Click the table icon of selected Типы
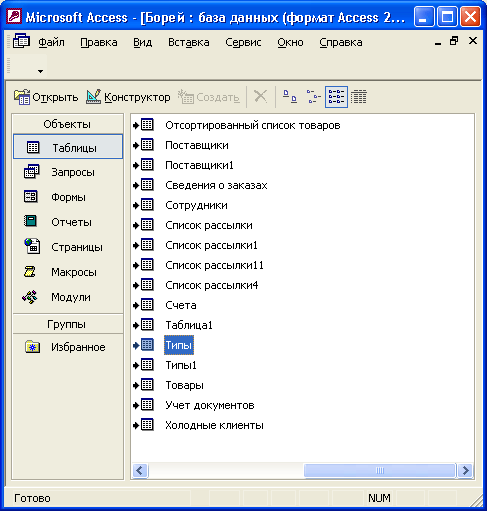This screenshot has width=487, height=511. pos(147,345)
